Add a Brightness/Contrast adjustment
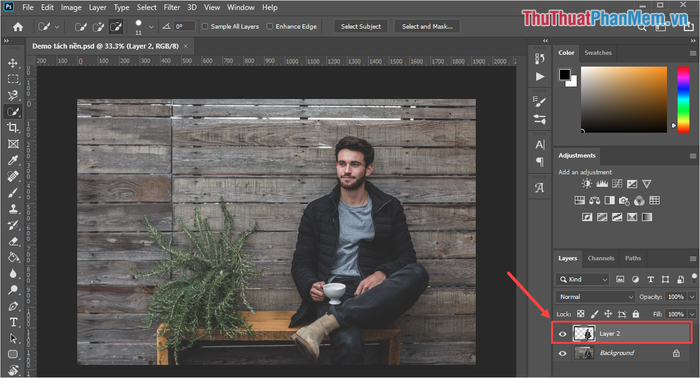Viewport: 700px width, 378px height. click(x=587, y=183)
